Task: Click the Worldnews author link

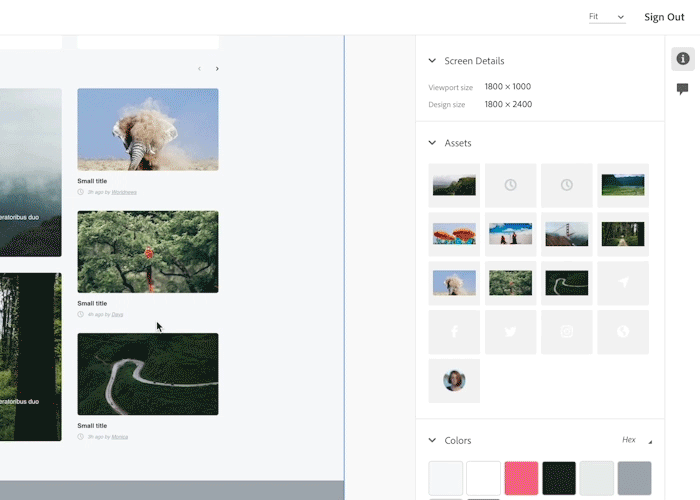Action: point(124,192)
